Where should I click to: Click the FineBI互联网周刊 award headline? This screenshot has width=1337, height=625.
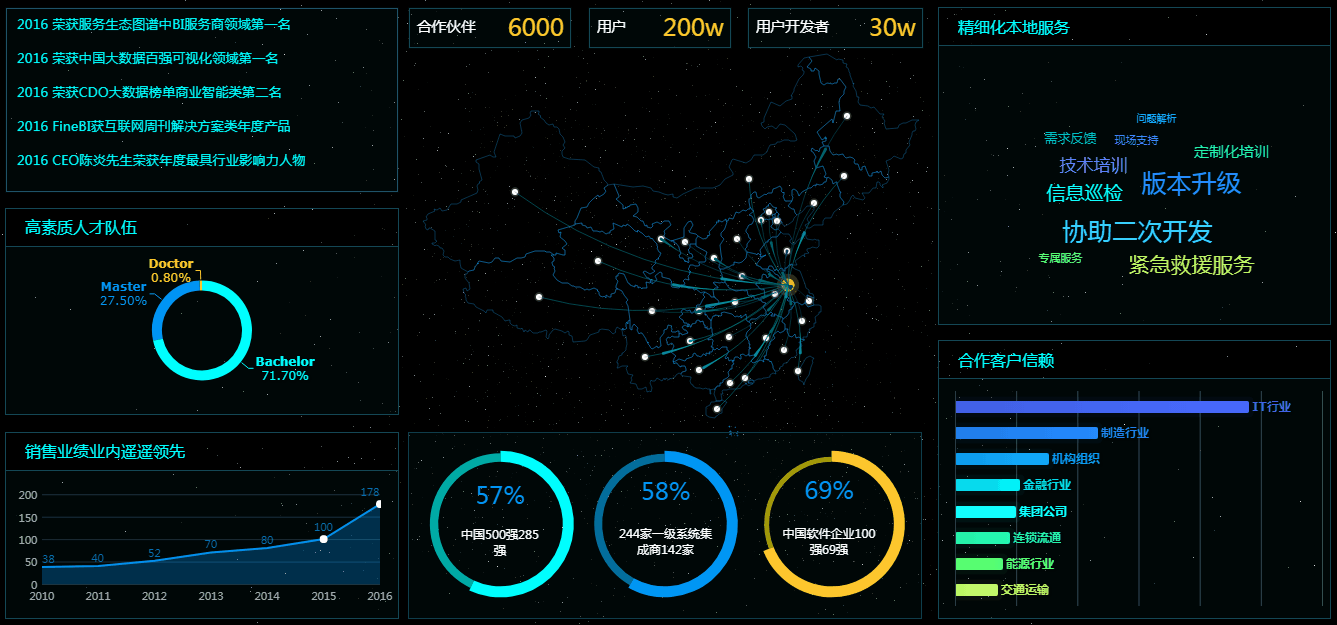[154, 127]
